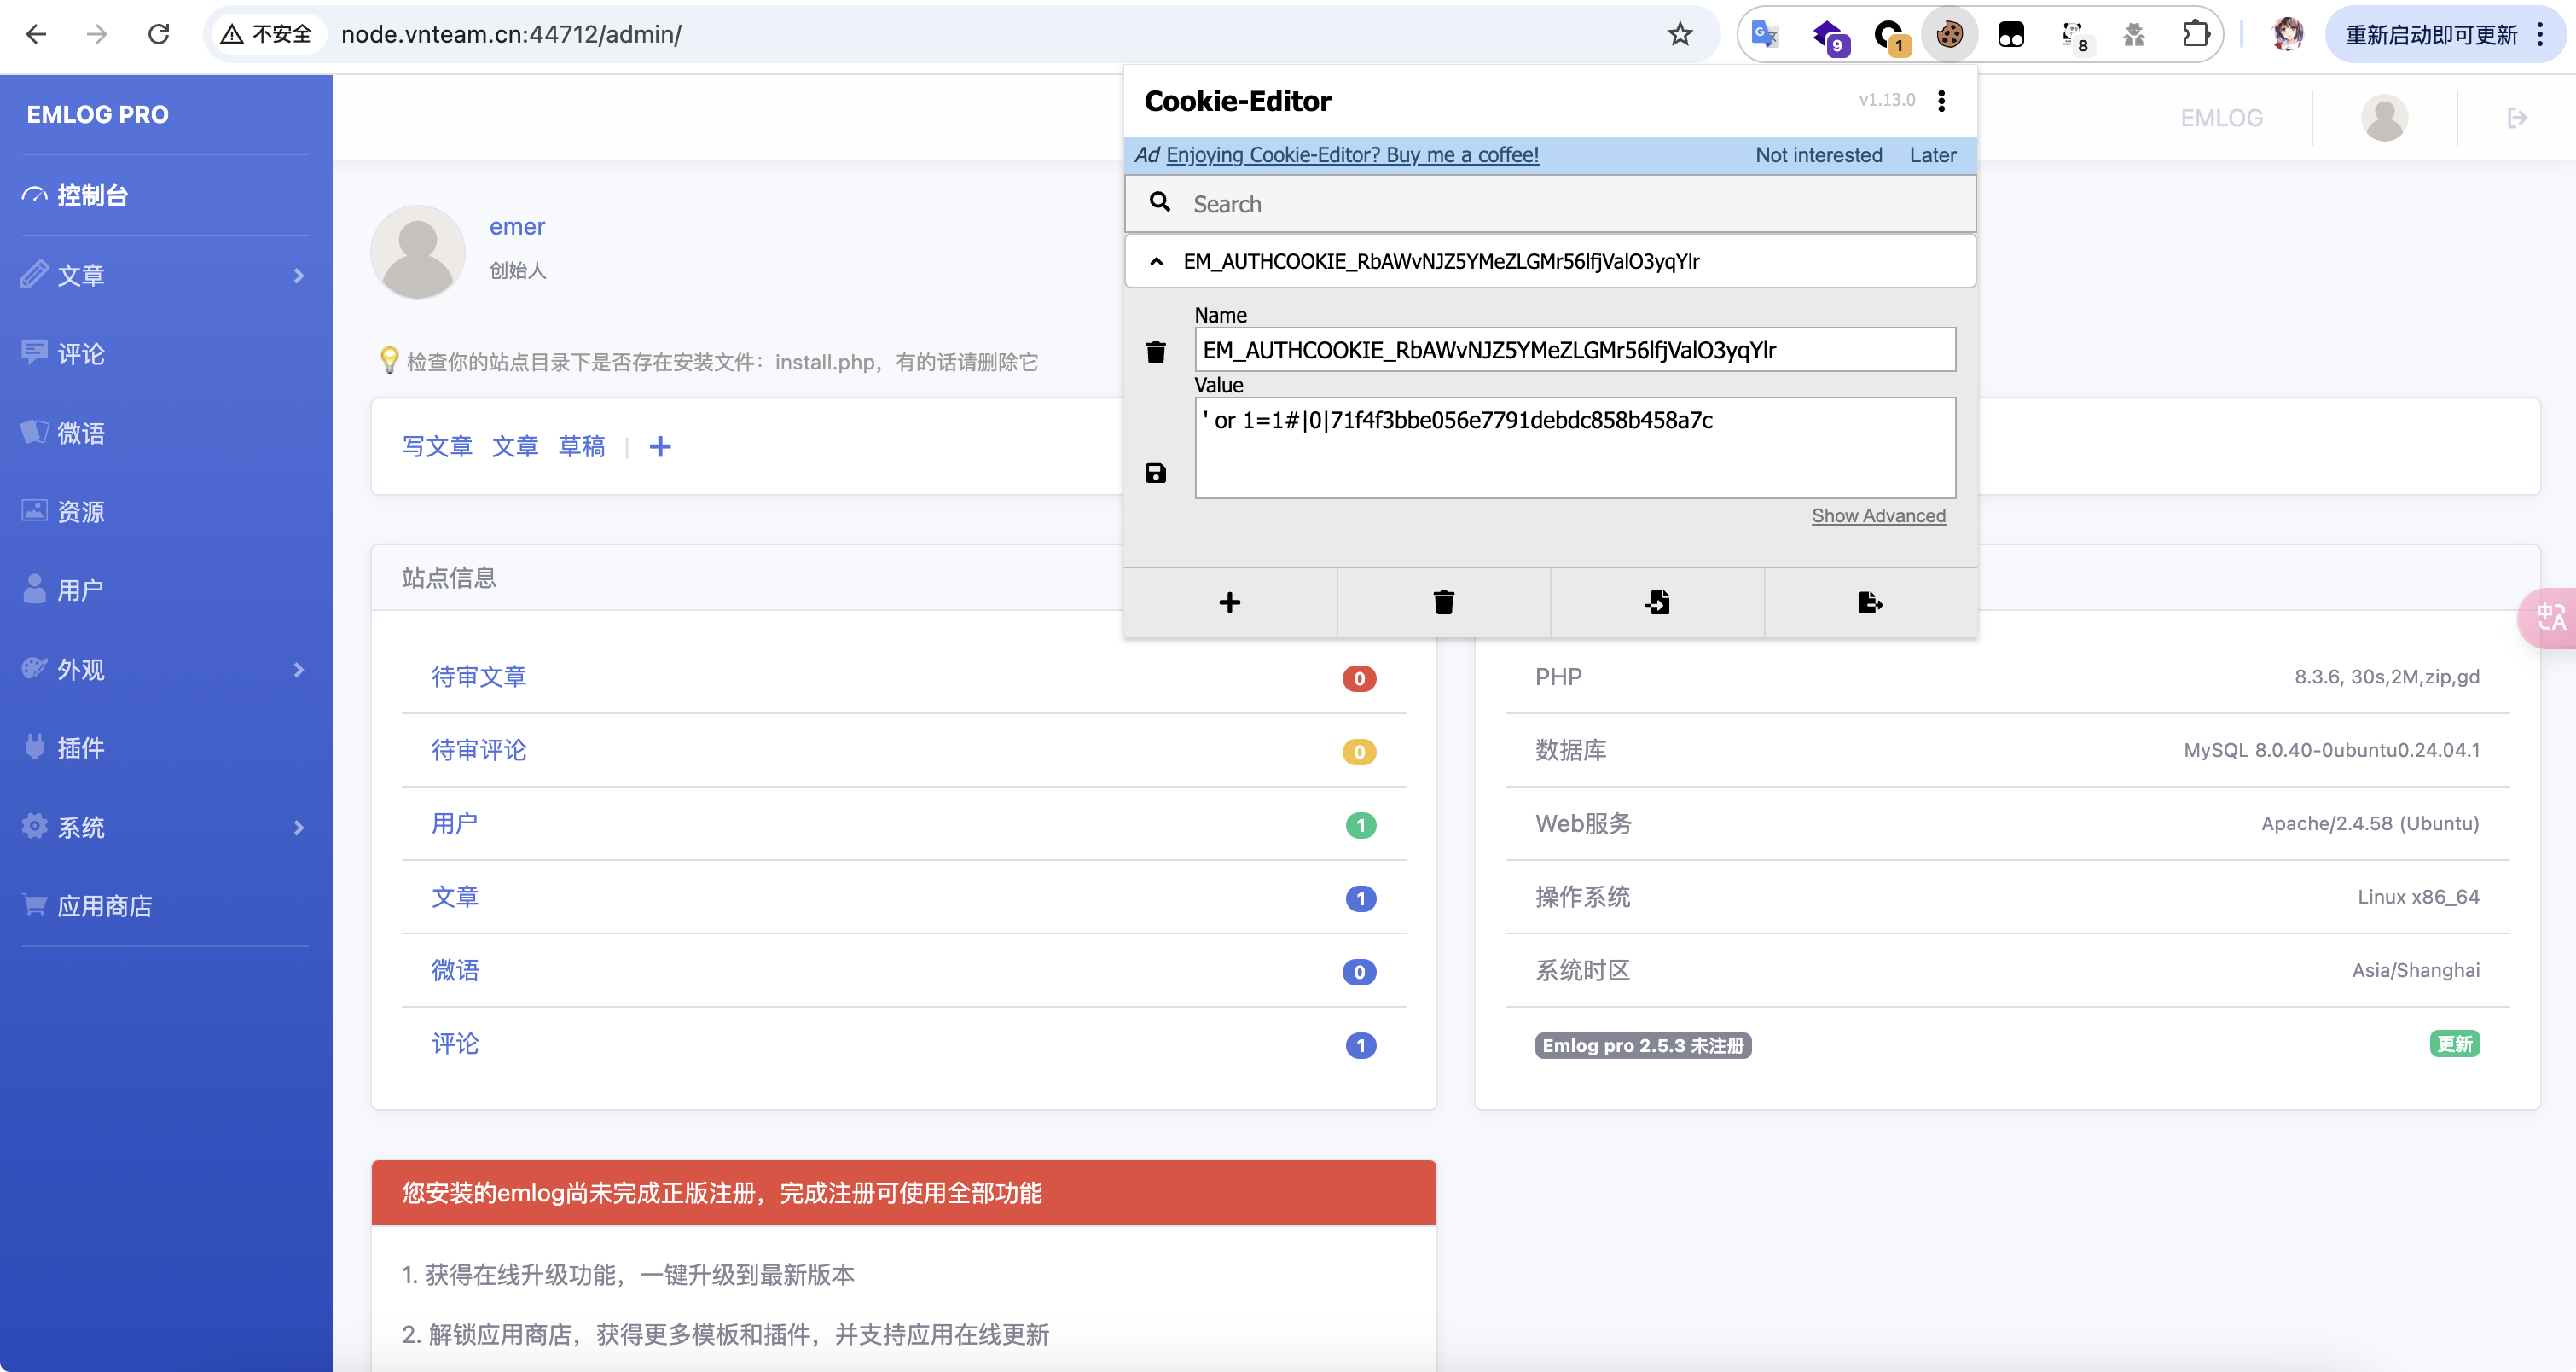This screenshot has width=2576, height=1372.
Task: Expand the 文章 sidebar submenu
Action: coord(298,275)
